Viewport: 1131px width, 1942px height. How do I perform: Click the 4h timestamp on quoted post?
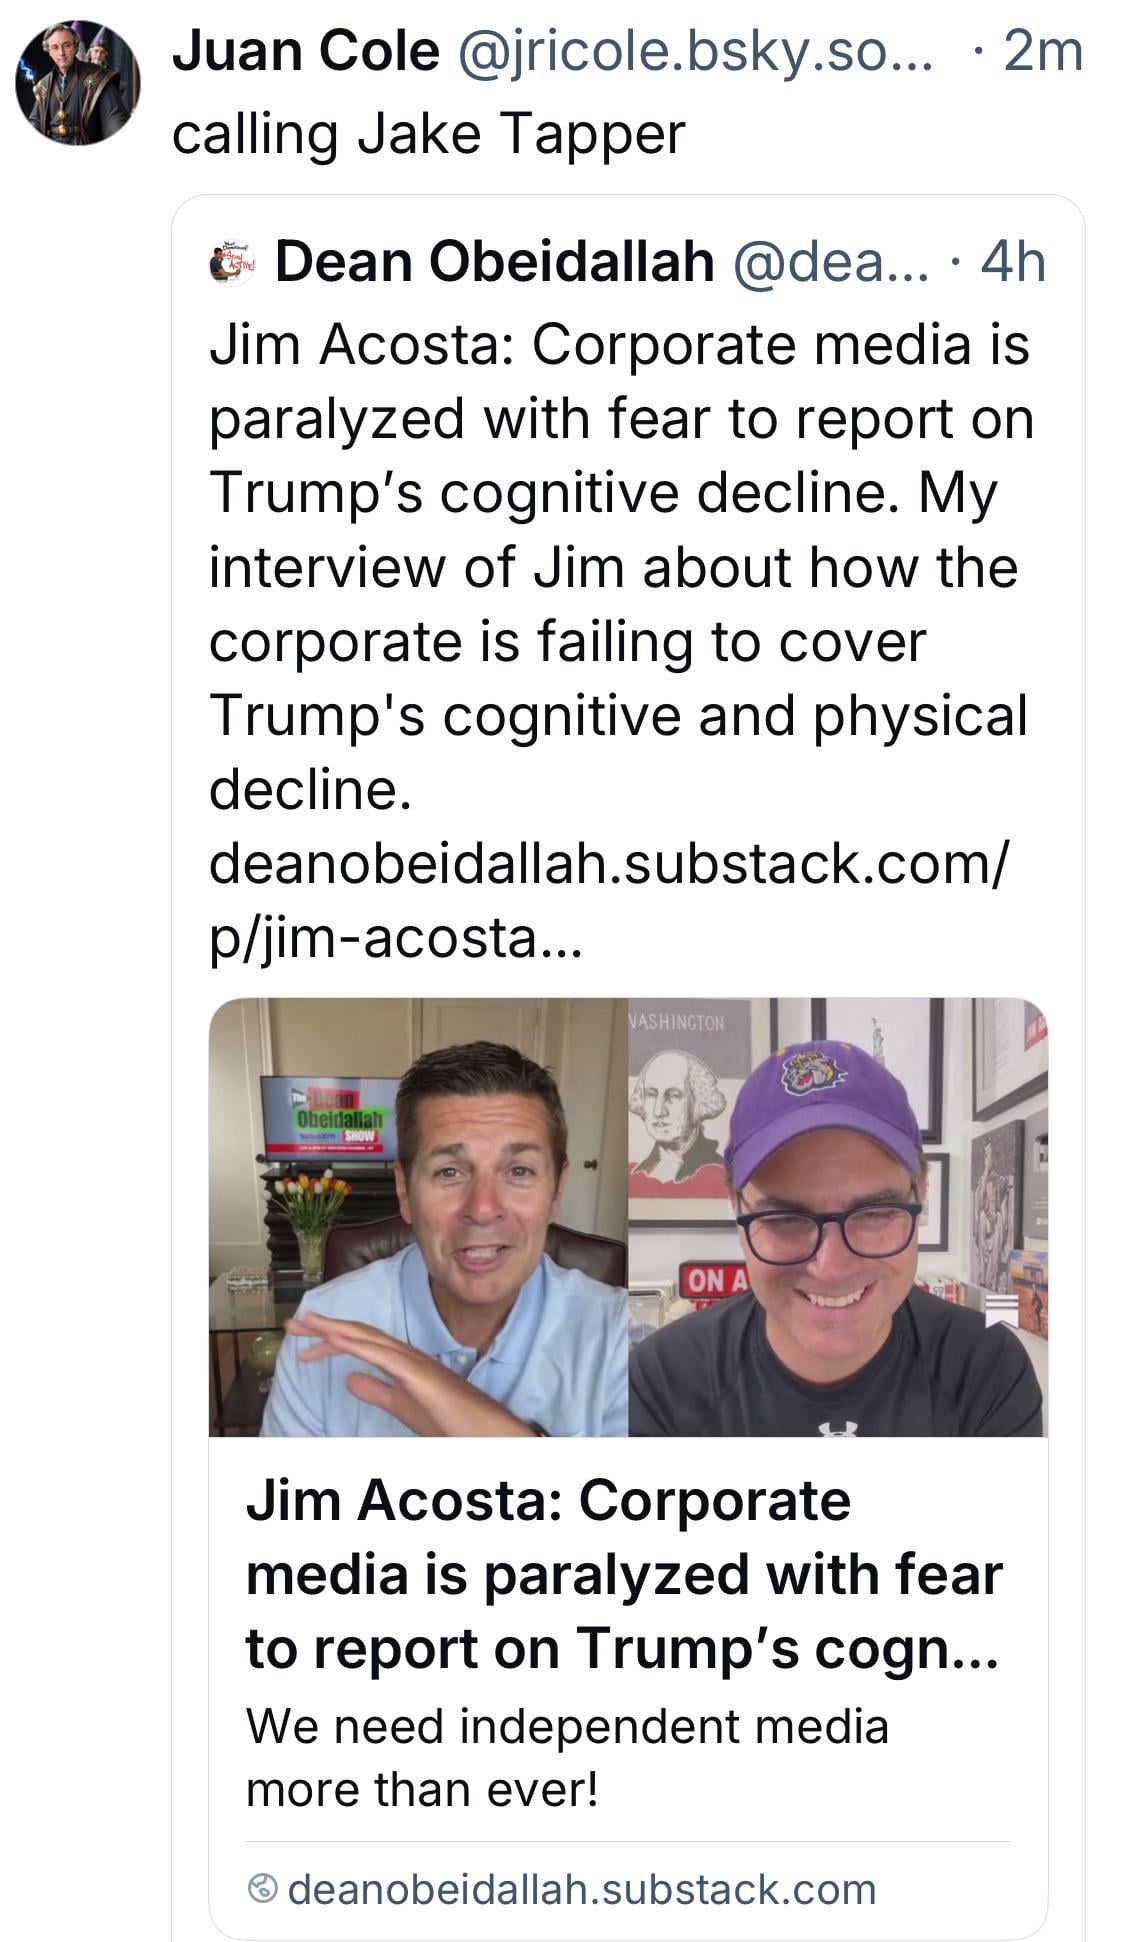click(1013, 262)
